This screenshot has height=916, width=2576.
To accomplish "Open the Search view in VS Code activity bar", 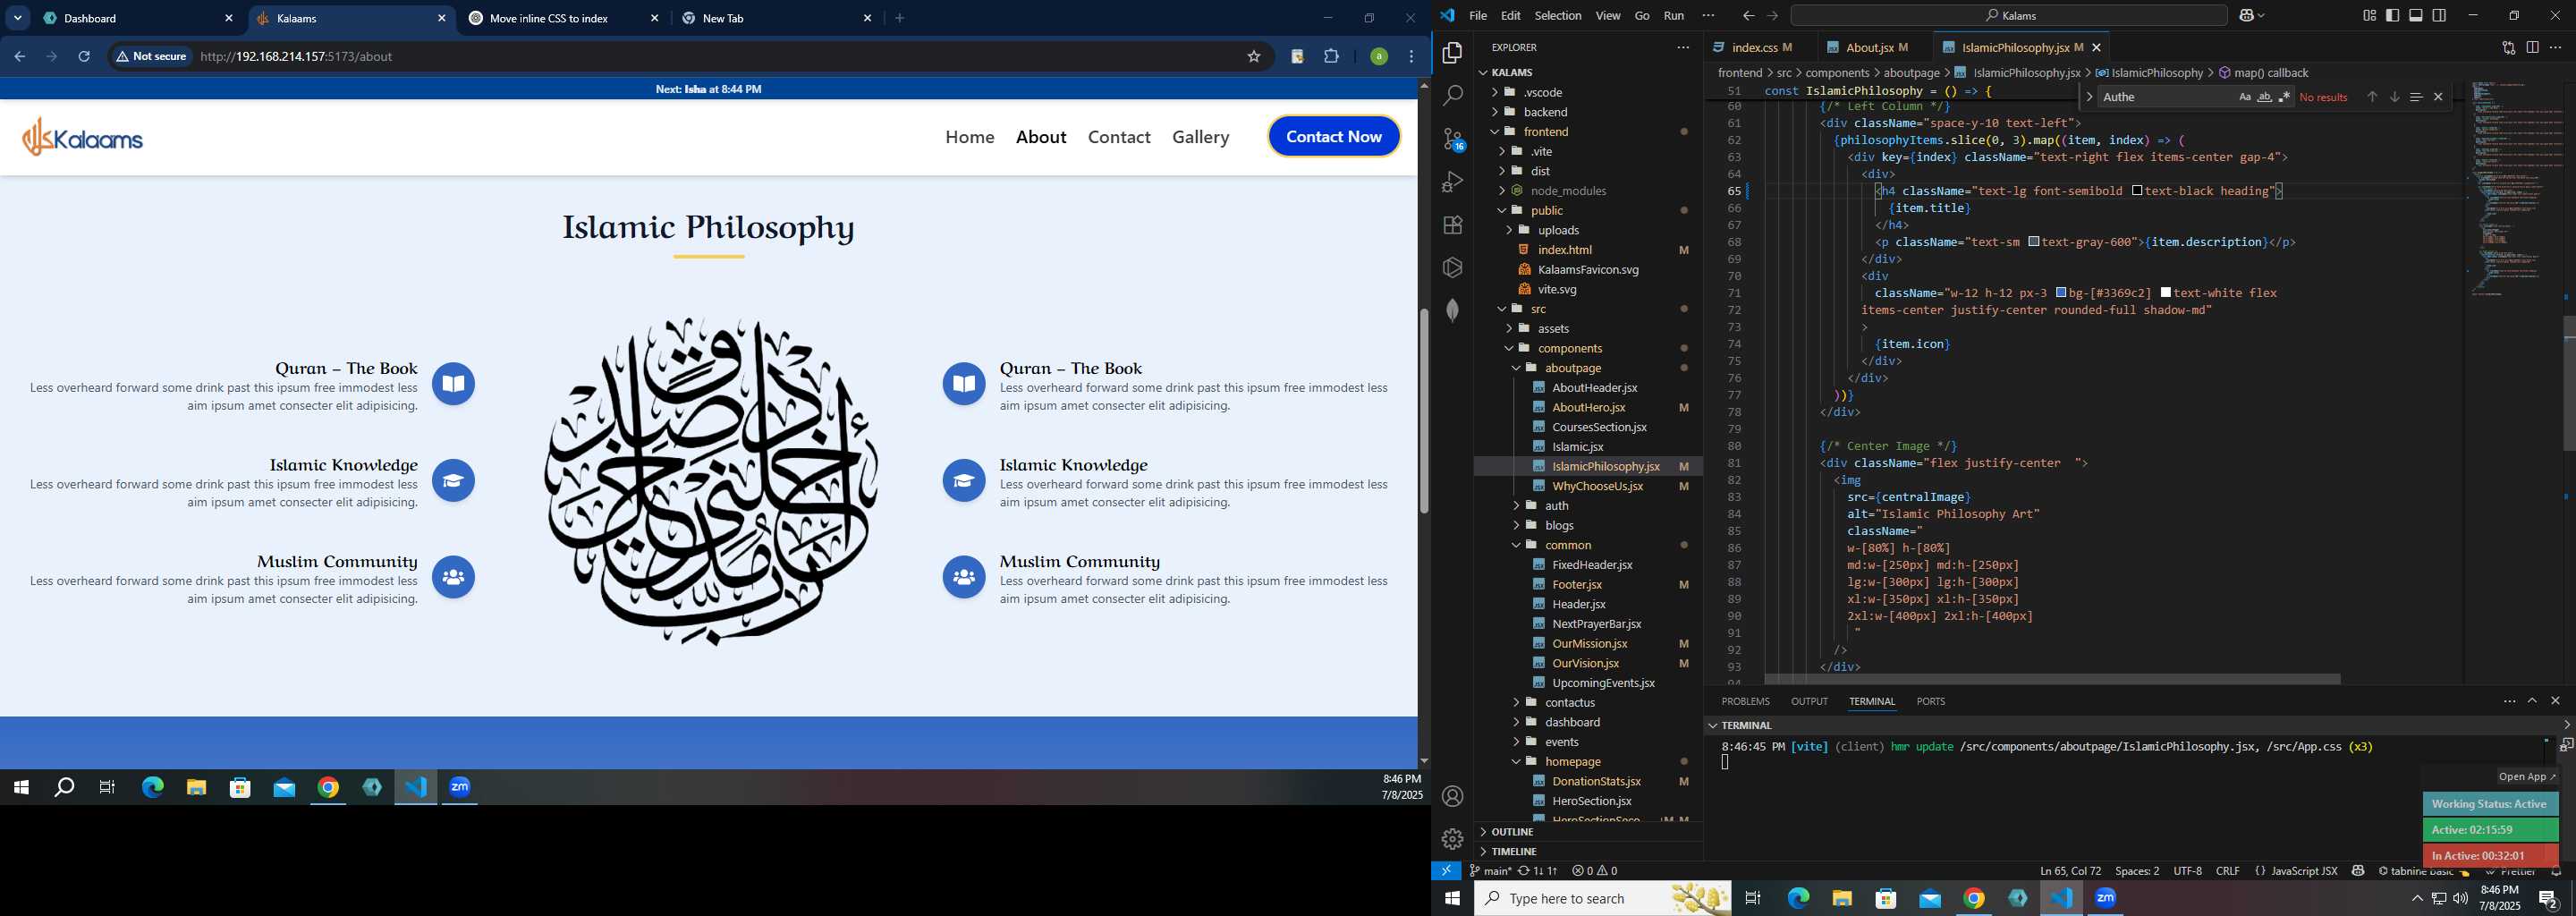I will (1452, 96).
